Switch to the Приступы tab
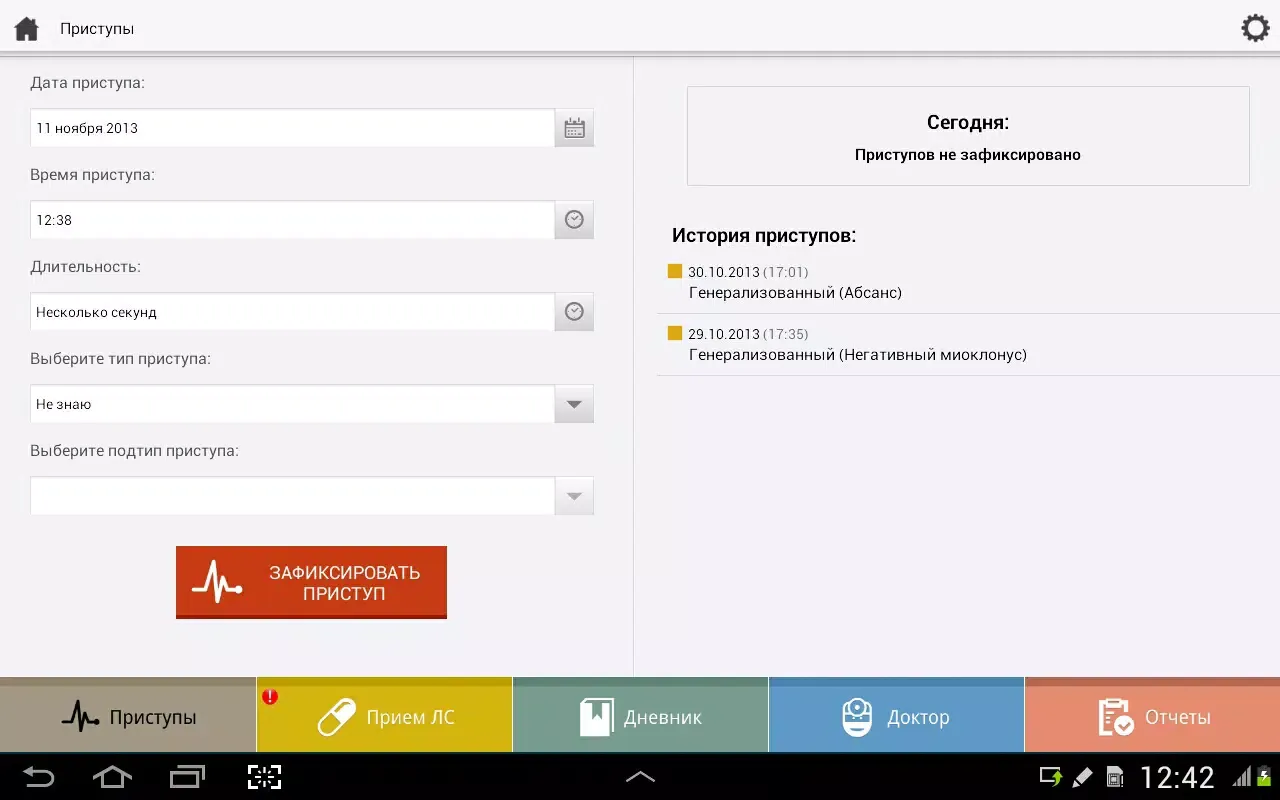 point(128,716)
